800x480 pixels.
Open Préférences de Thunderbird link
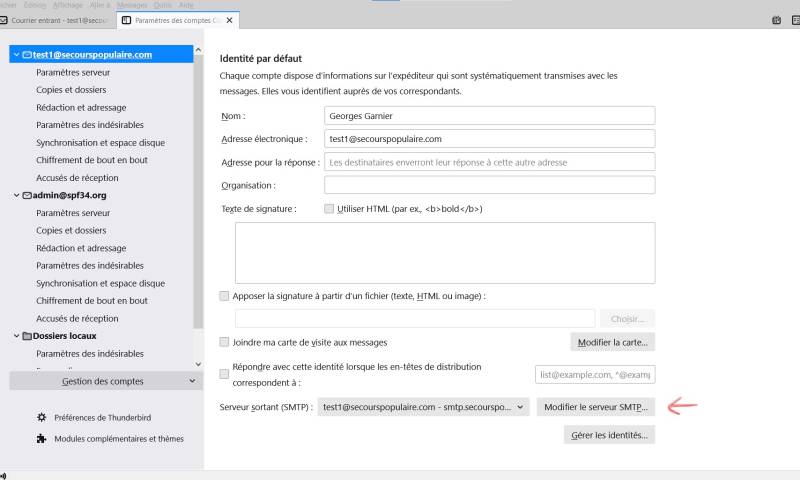(103, 417)
